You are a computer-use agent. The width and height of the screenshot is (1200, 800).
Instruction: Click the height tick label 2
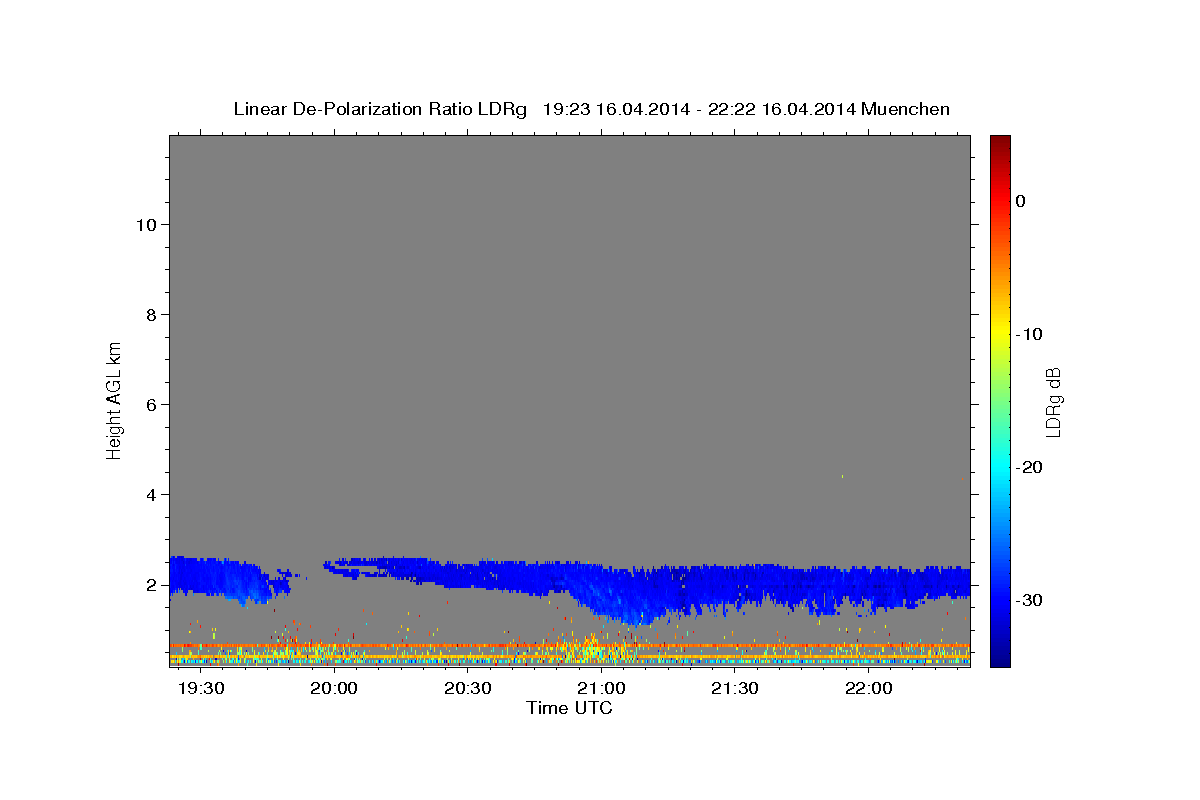pyautogui.click(x=149, y=584)
